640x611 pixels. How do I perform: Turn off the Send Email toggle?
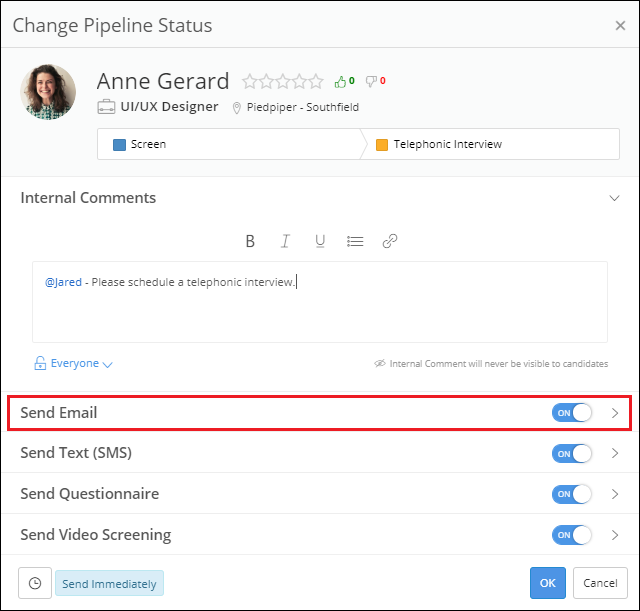point(572,413)
